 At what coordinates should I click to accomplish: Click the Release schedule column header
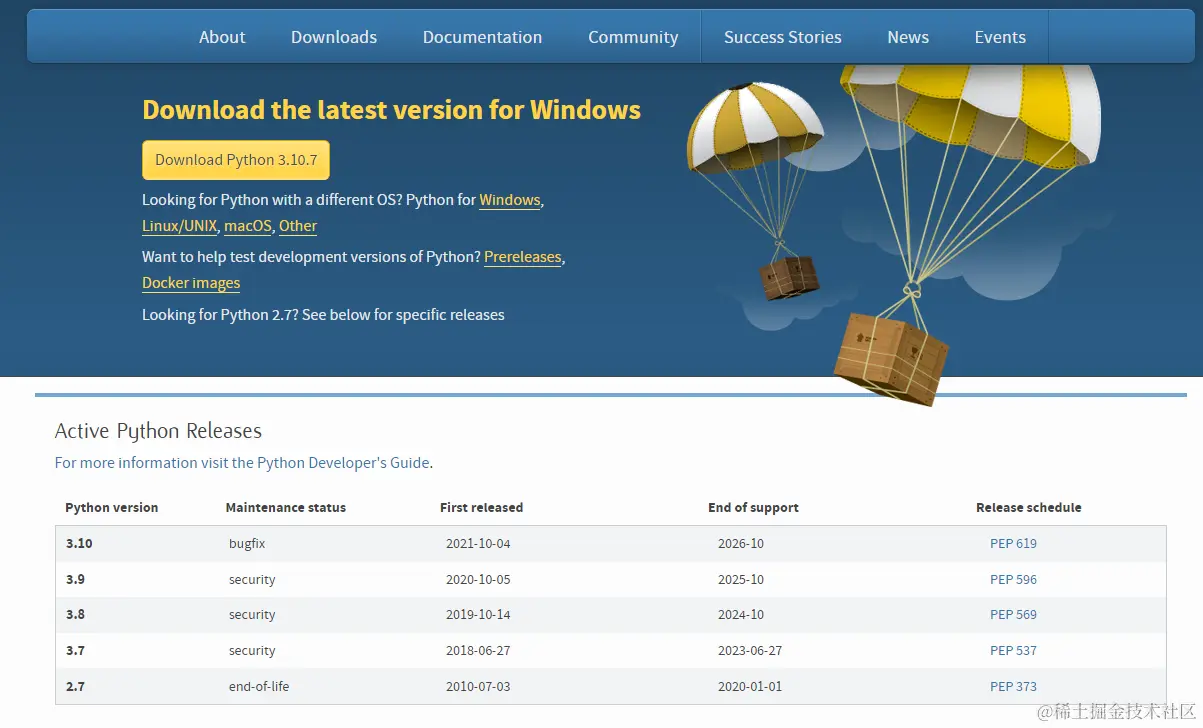click(x=1029, y=508)
